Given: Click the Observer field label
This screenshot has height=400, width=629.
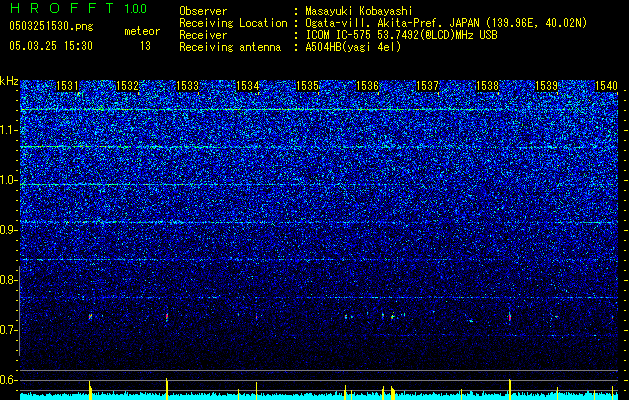Looking at the screenshot, I should 203,11.
